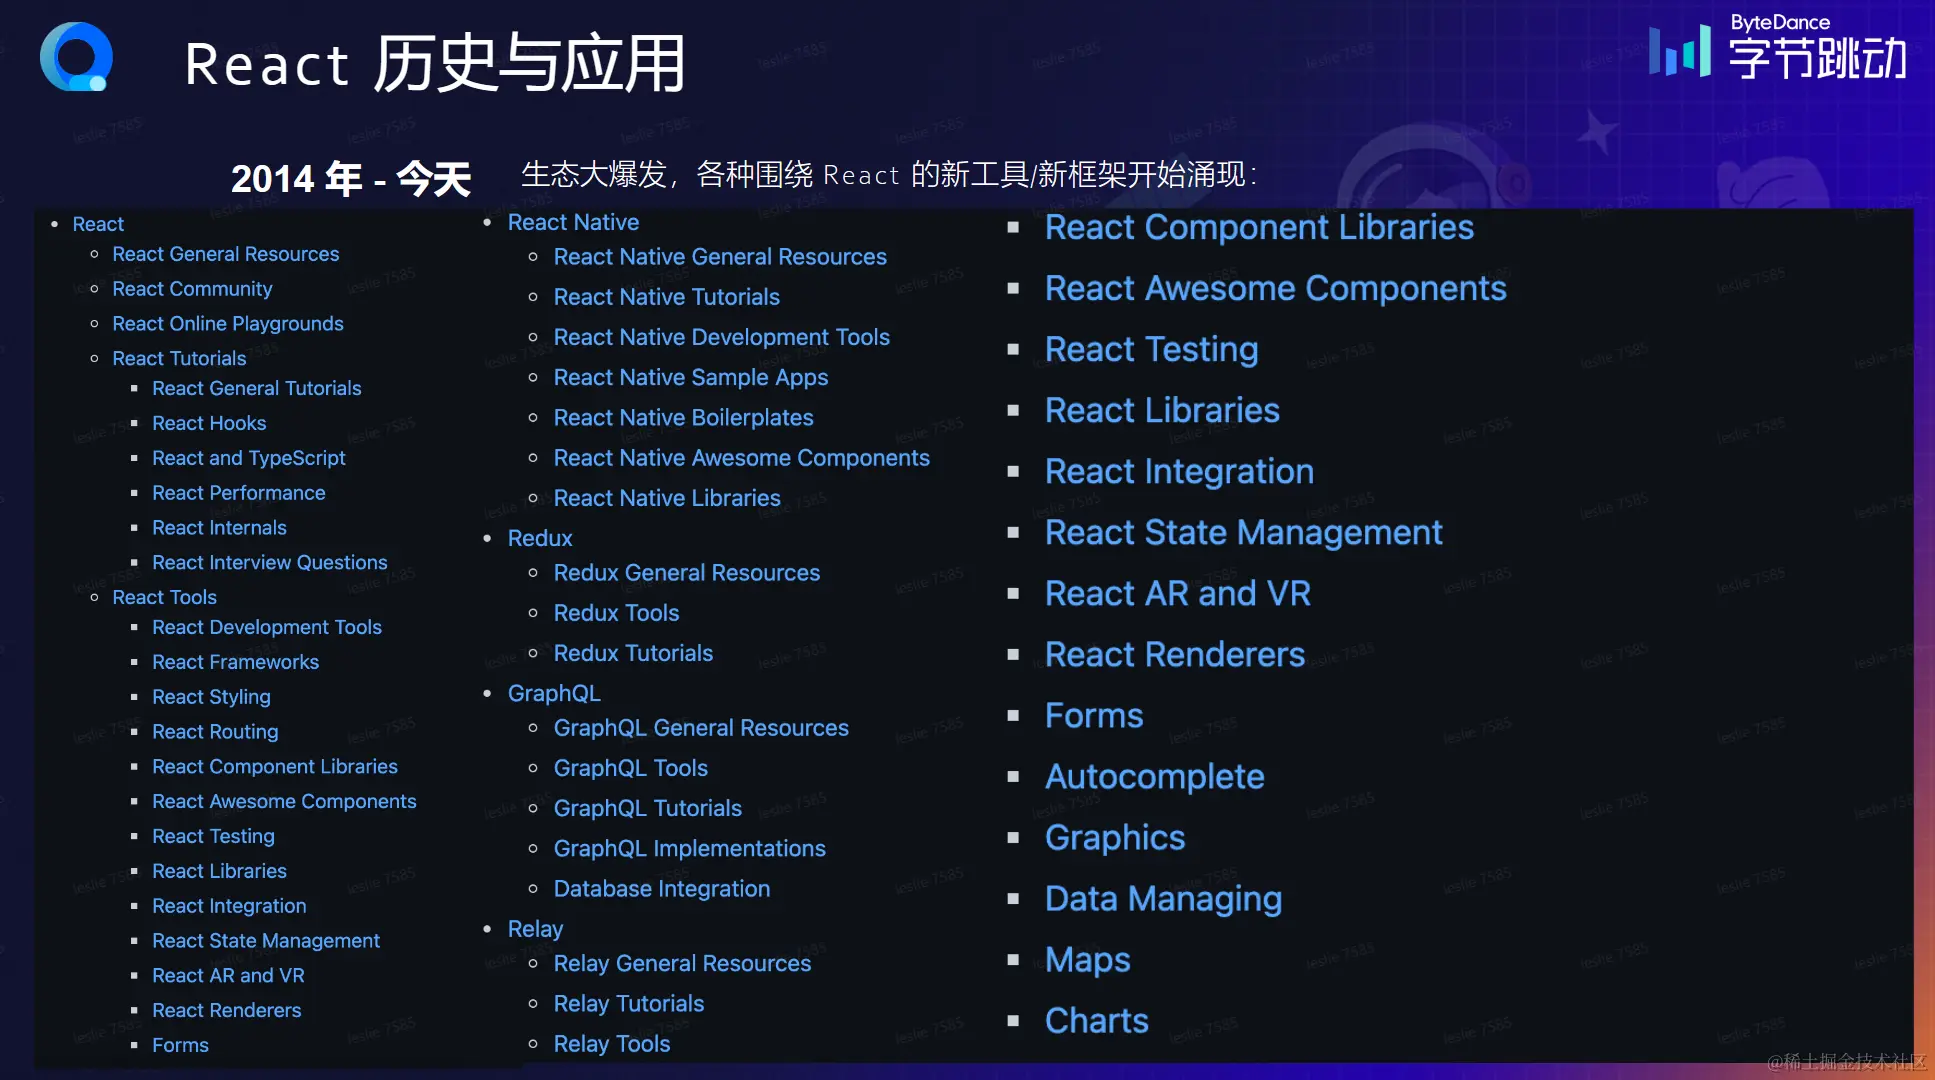Image resolution: width=1935 pixels, height=1080 pixels.
Task: Click the Relay Tutorials link
Action: (628, 1003)
